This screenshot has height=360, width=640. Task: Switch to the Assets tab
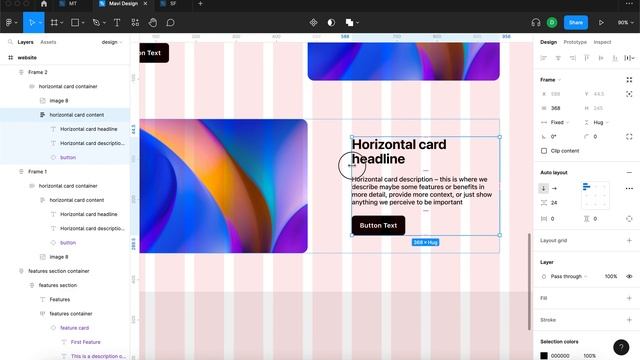pos(48,42)
